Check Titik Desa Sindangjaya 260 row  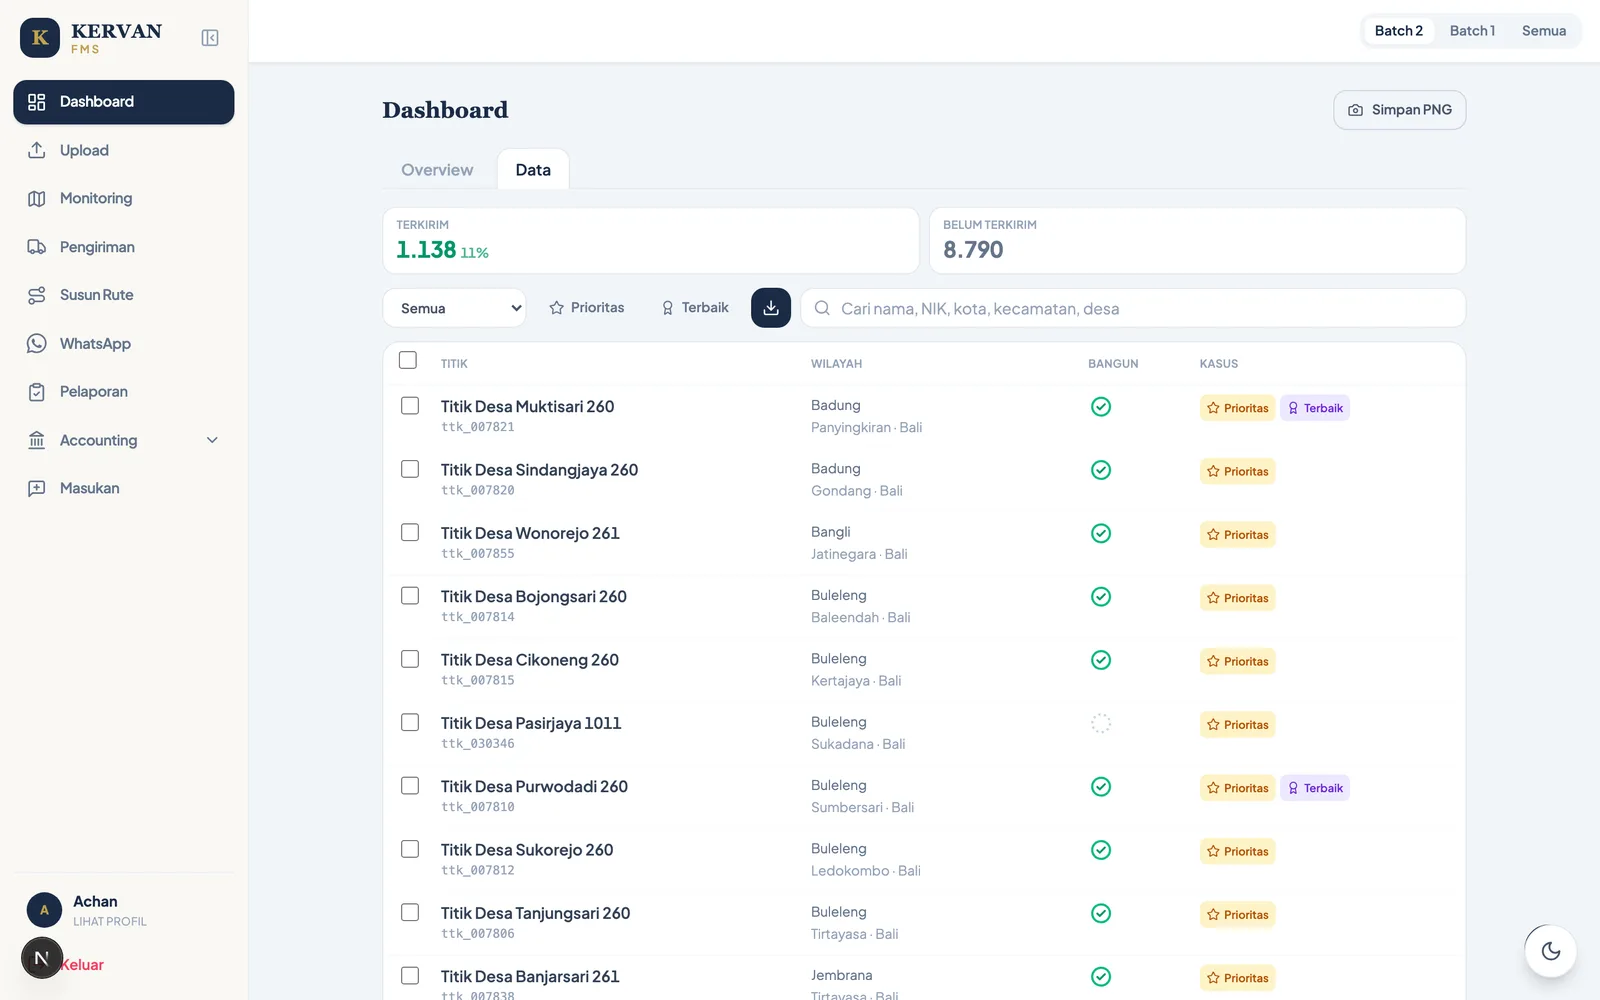pos(410,469)
